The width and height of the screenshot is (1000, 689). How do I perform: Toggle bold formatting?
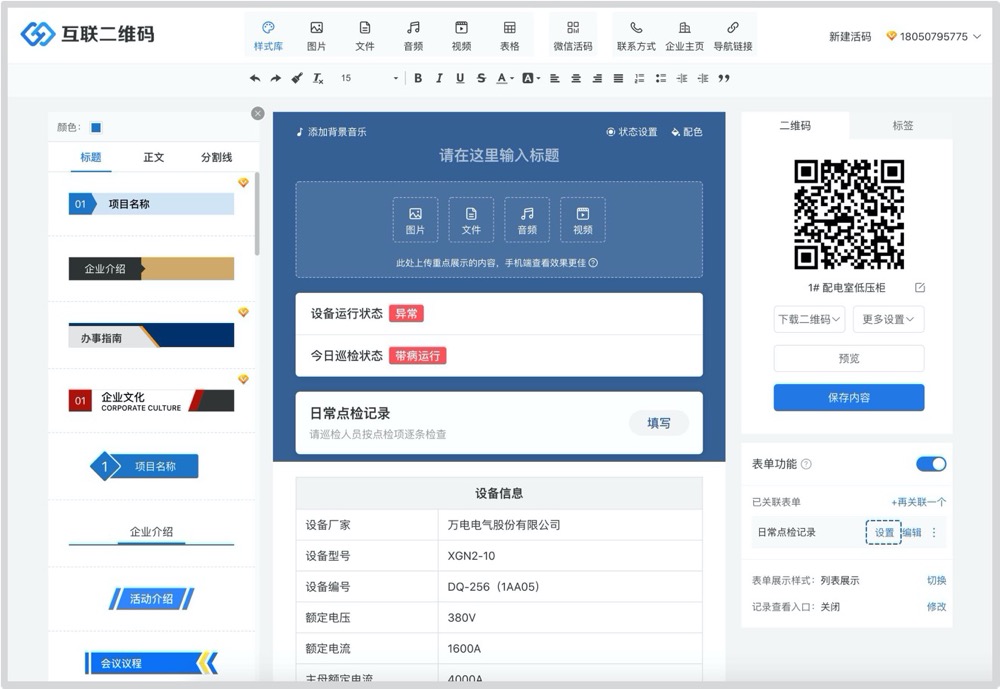pyautogui.click(x=418, y=78)
